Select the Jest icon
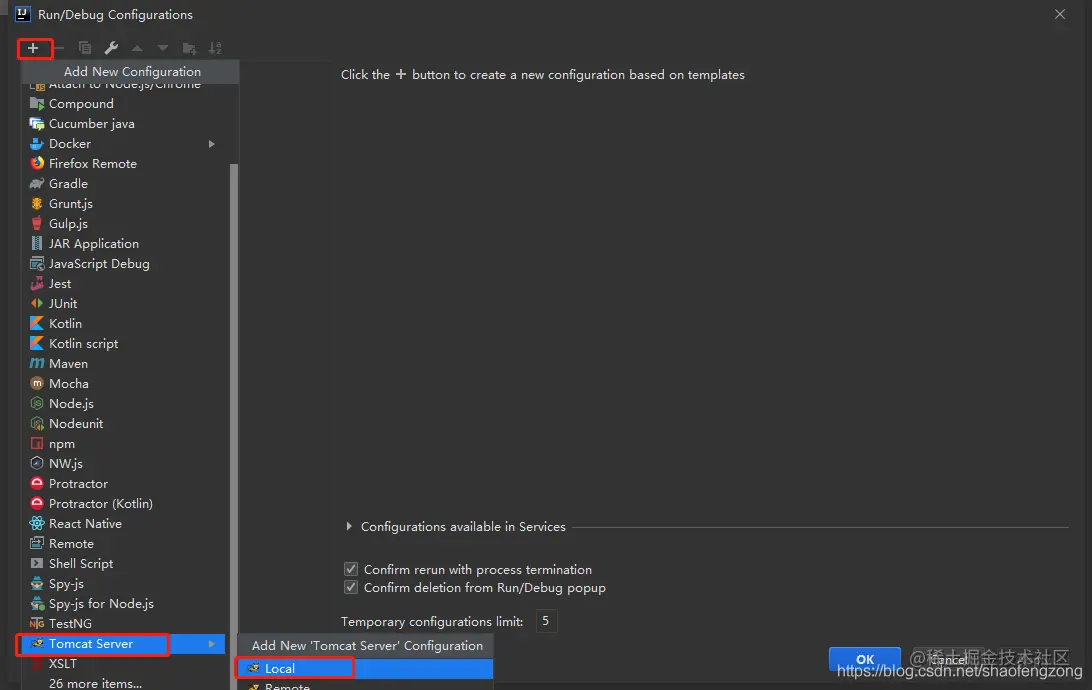Screen dimensions: 1092x690 pos(37,284)
